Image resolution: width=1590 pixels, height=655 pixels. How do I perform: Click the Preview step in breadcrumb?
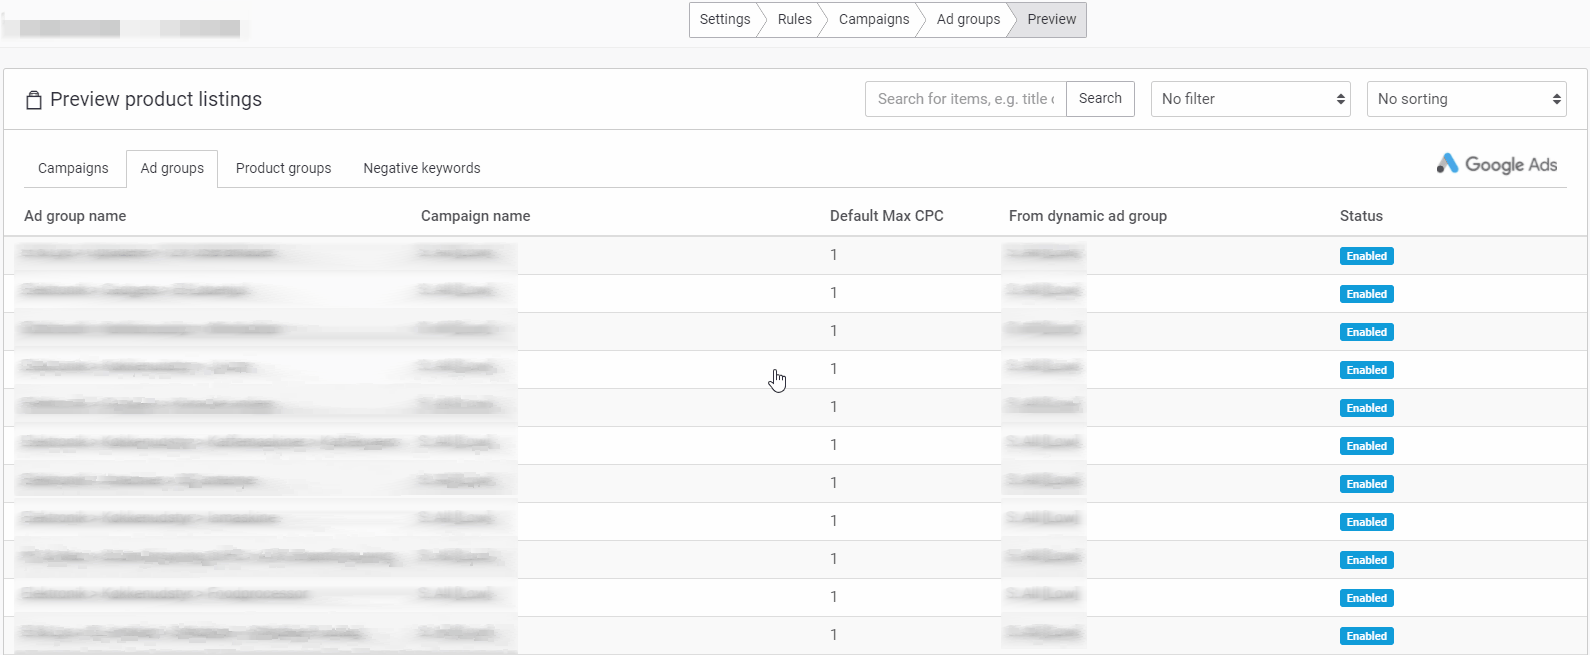click(1051, 20)
